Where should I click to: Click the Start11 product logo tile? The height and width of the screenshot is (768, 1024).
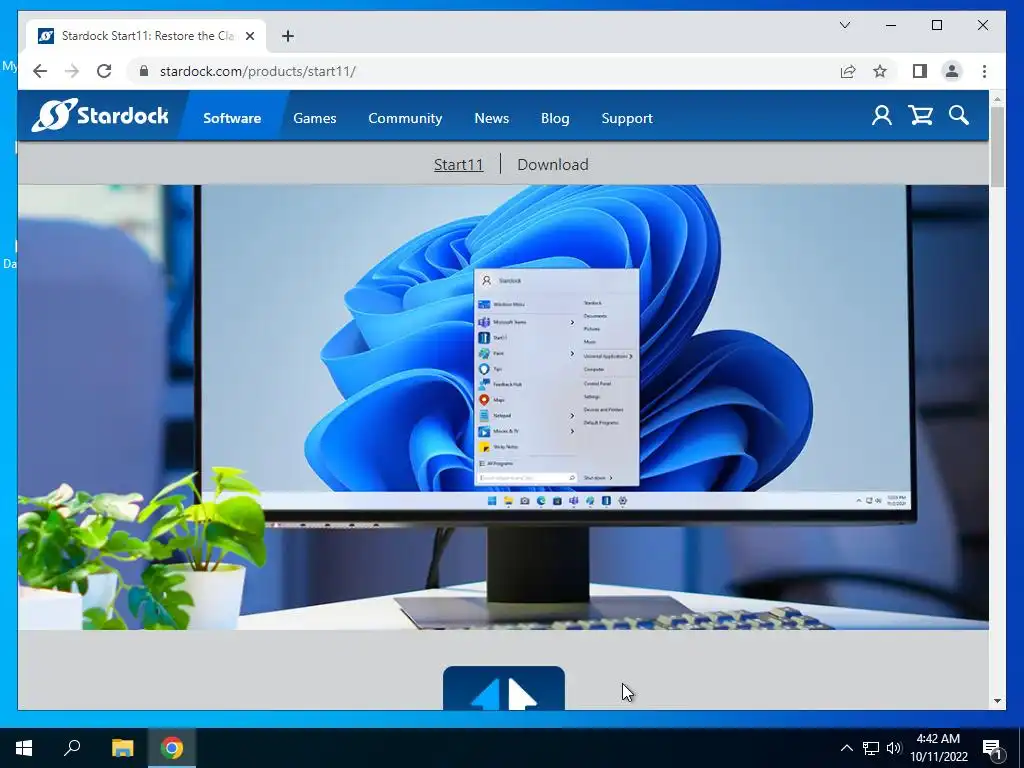point(504,688)
